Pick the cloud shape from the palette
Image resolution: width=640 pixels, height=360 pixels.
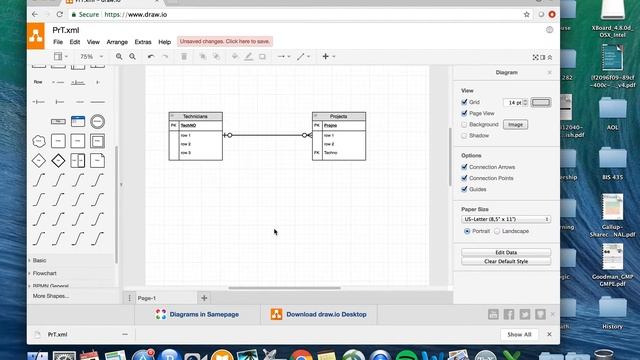39,141
